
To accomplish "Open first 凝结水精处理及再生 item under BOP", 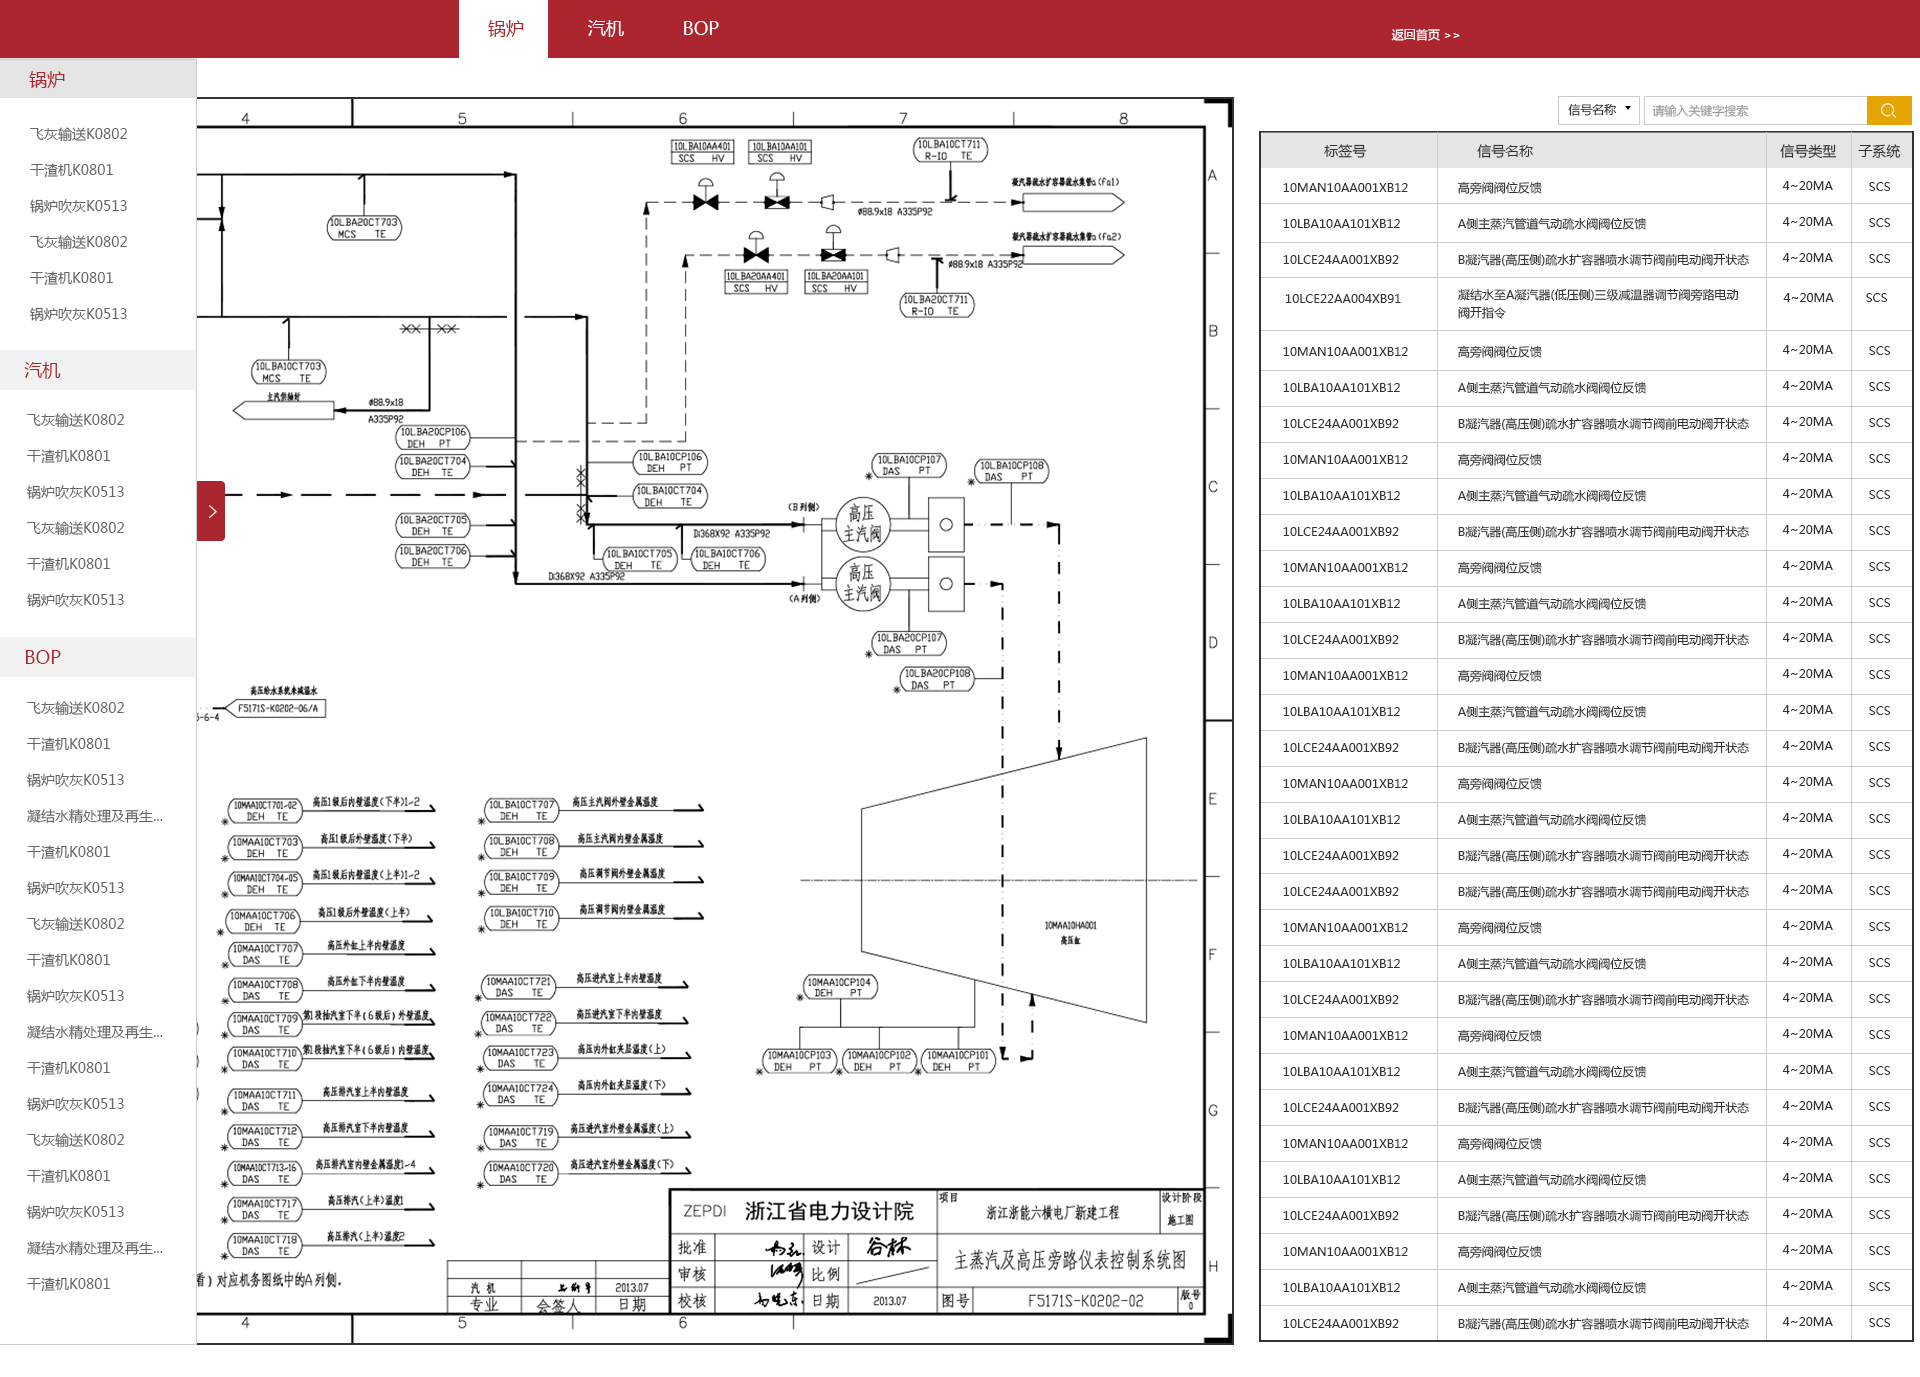I will (94, 816).
